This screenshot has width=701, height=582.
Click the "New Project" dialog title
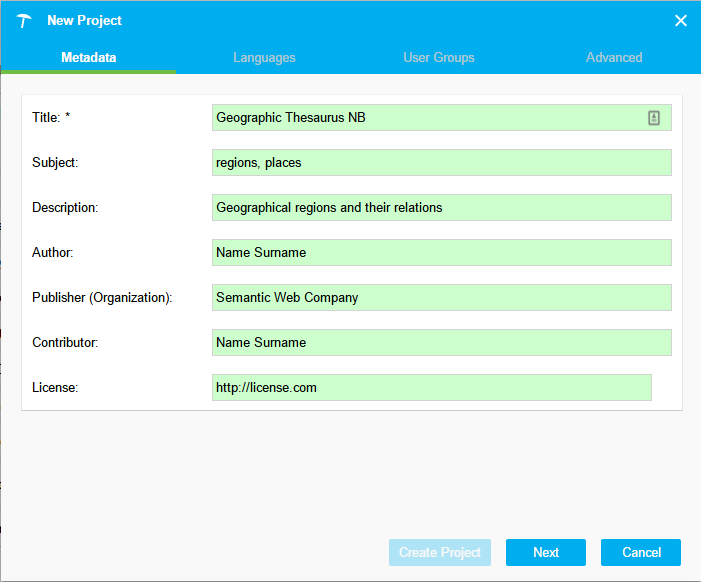(x=84, y=21)
